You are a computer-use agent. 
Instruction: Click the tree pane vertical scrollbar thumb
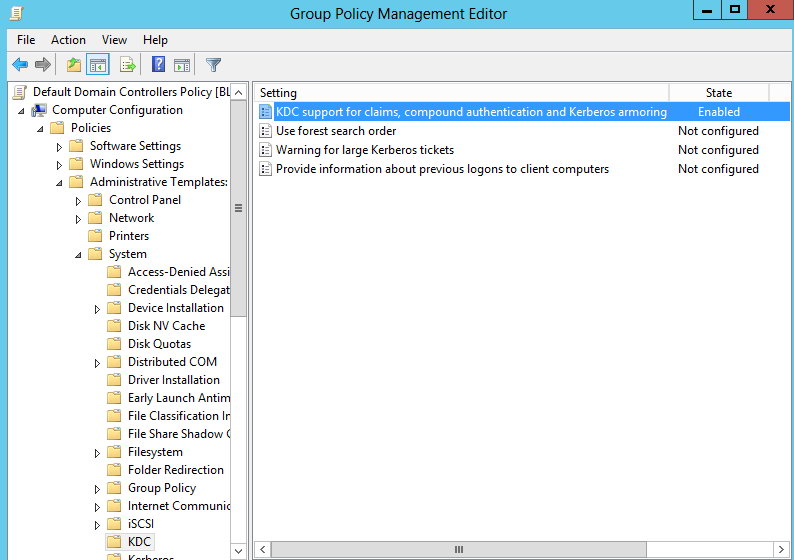point(239,209)
